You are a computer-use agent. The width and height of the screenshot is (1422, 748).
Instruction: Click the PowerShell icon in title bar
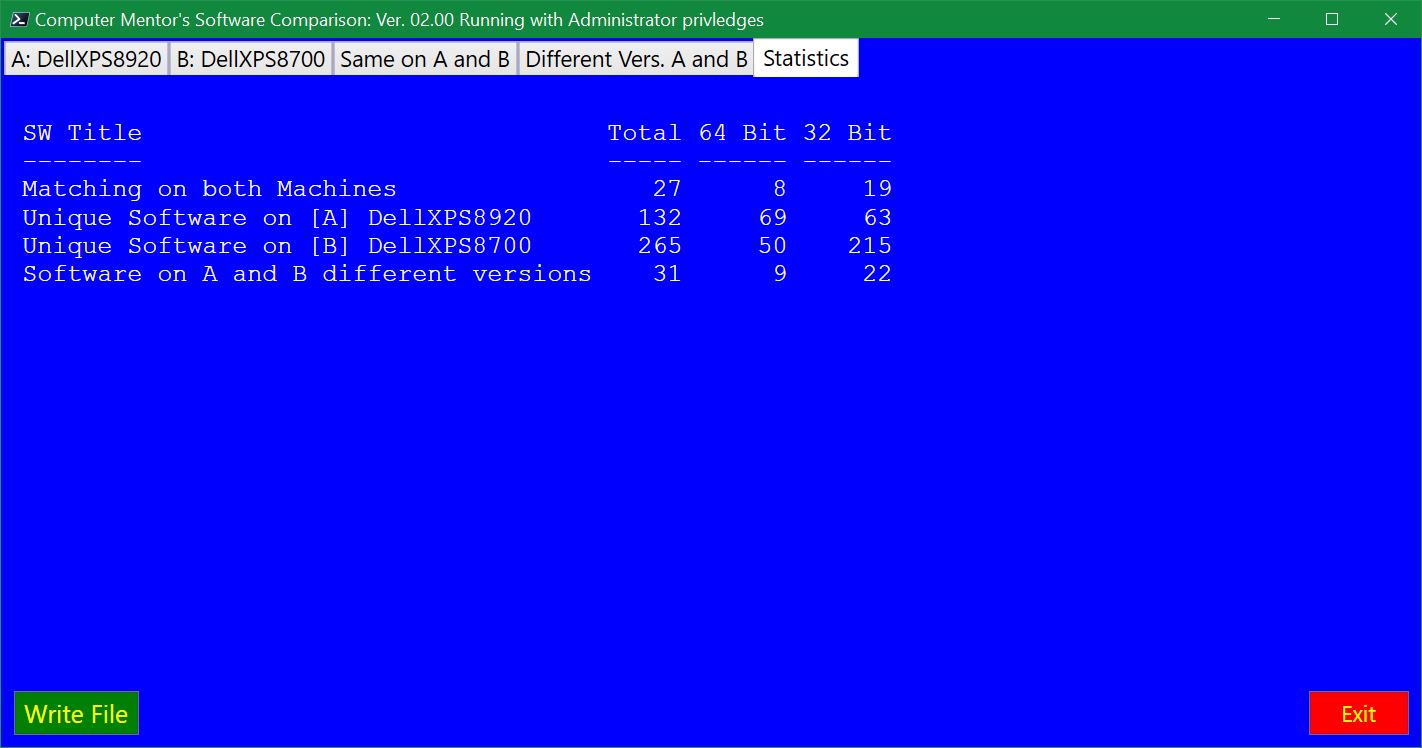(19, 19)
